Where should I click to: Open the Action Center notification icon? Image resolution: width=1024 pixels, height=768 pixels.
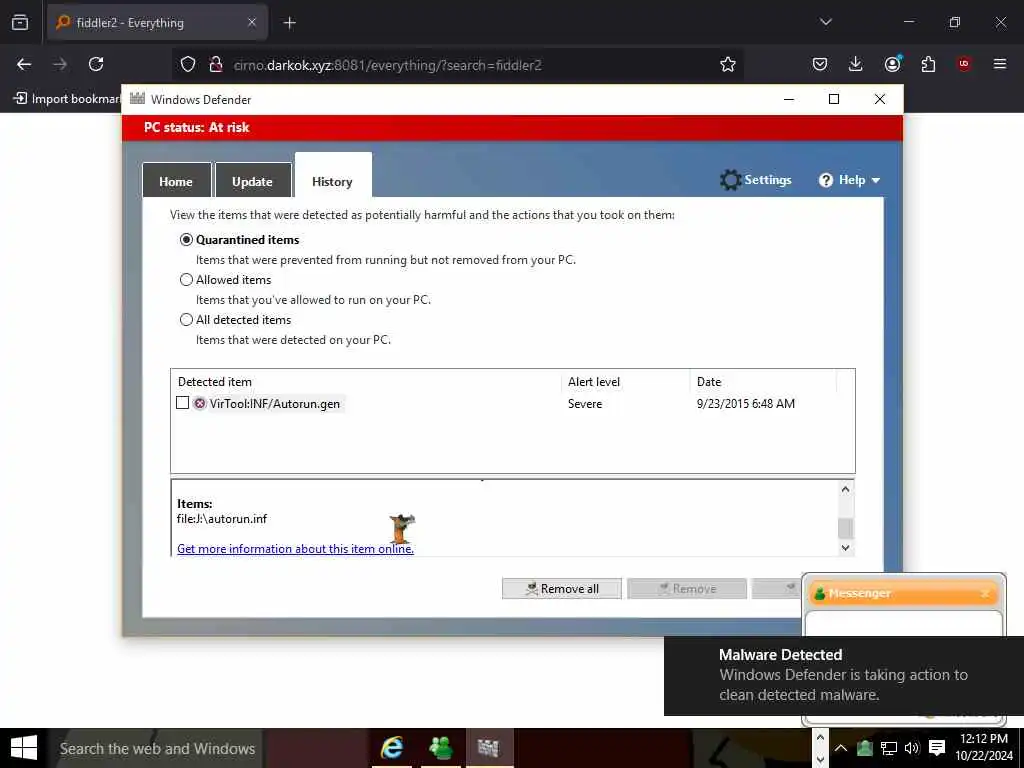click(x=937, y=748)
